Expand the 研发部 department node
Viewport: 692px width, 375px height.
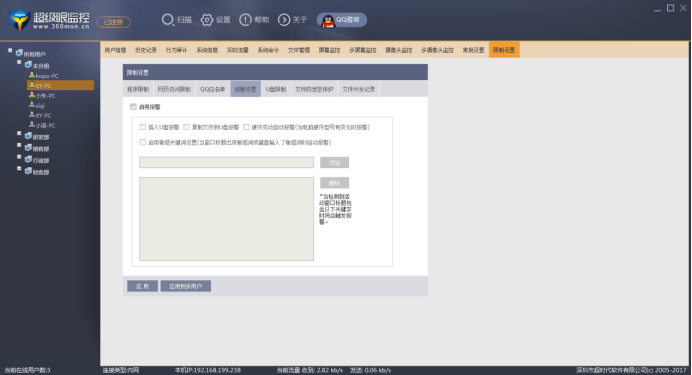pos(19,133)
